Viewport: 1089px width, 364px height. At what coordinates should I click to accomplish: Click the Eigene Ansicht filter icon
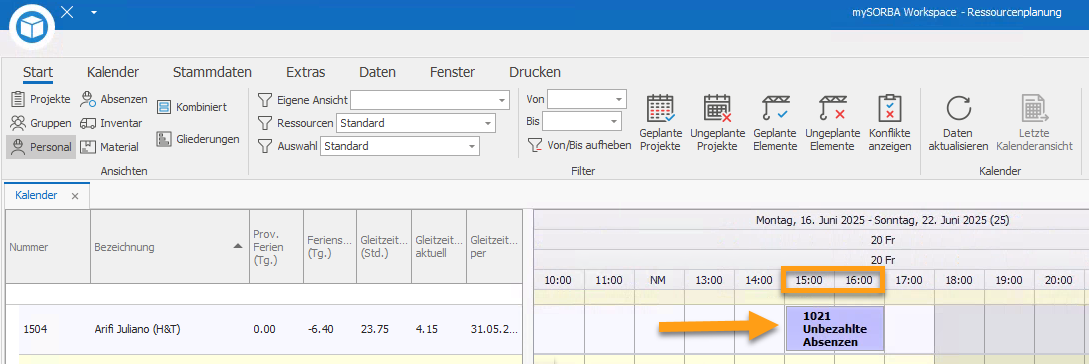point(264,100)
